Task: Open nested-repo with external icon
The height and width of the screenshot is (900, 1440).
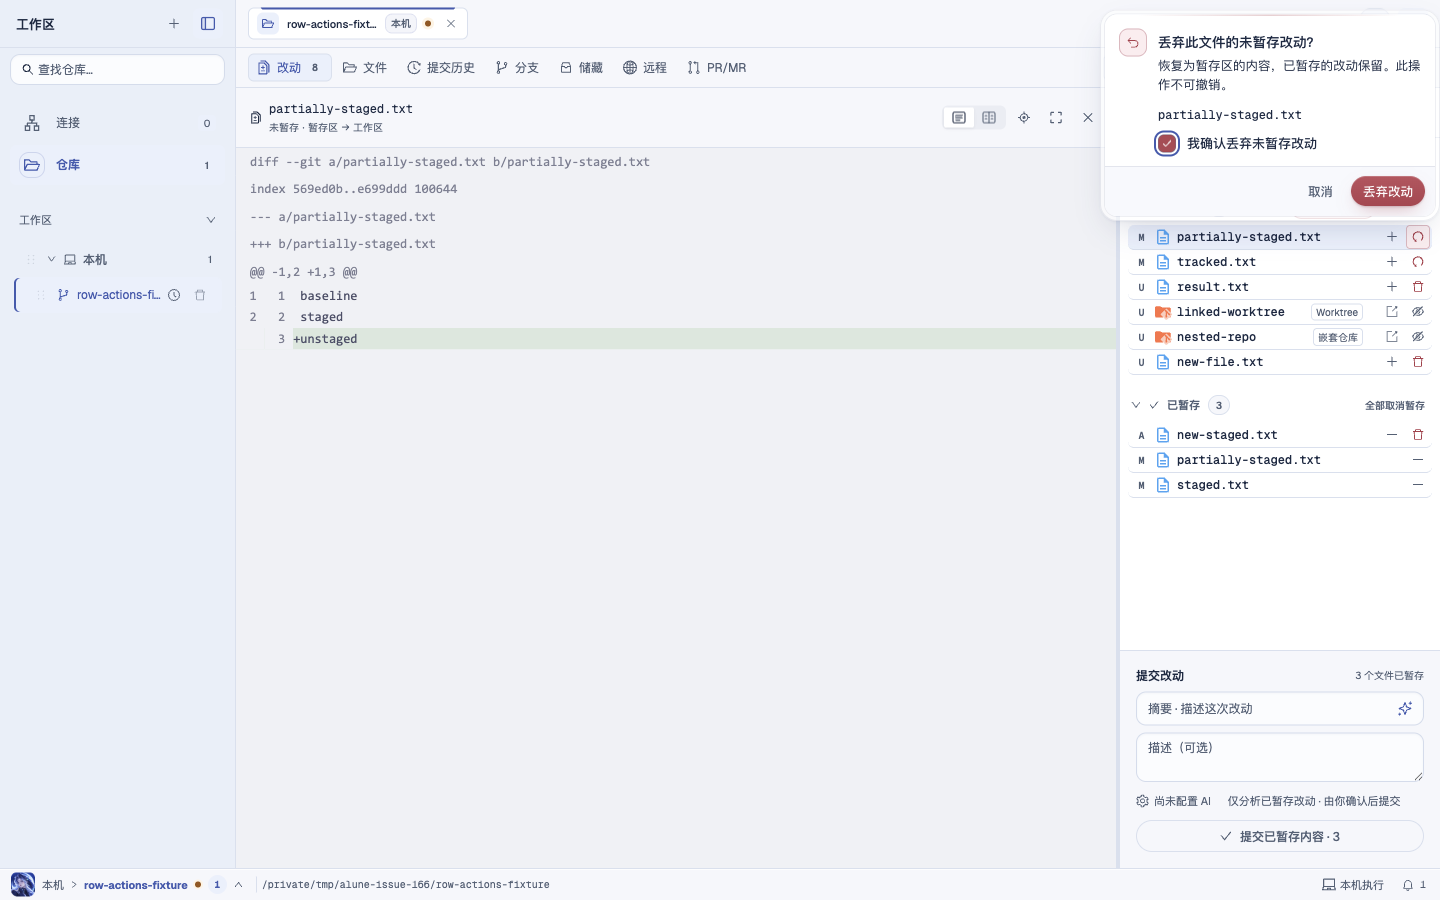Action: pyautogui.click(x=1392, y=337)
